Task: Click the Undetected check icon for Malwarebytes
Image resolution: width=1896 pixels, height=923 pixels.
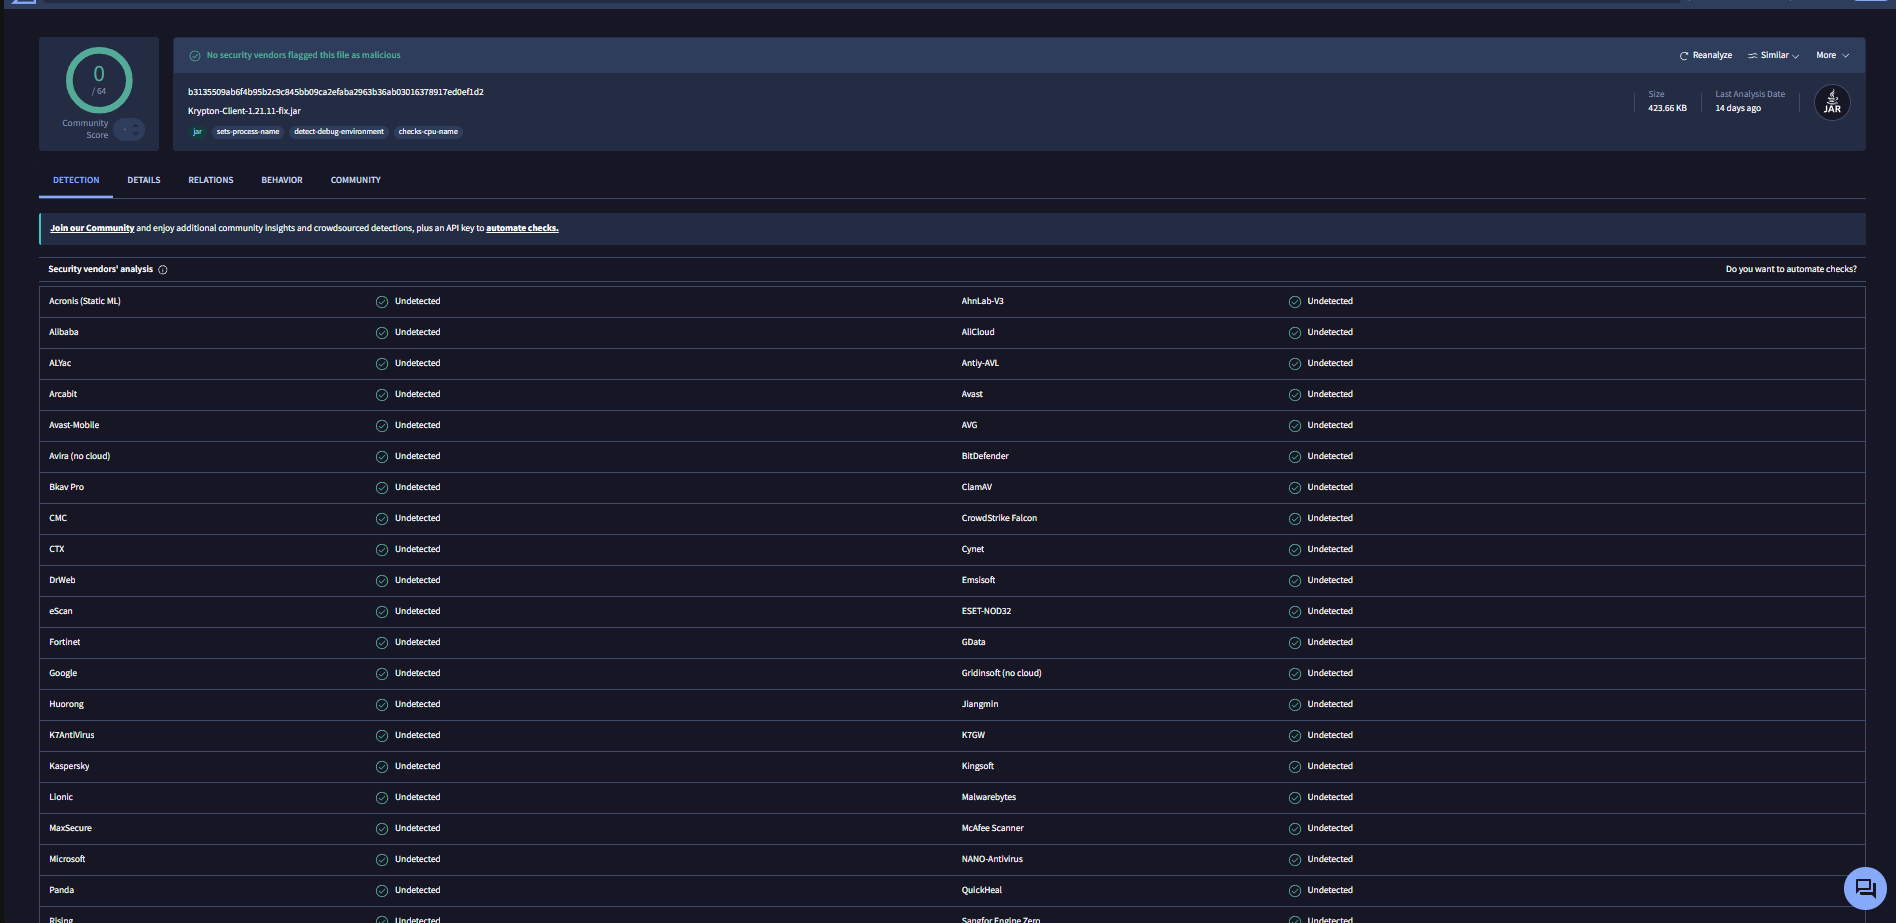Action: (x=1295, y=798)
